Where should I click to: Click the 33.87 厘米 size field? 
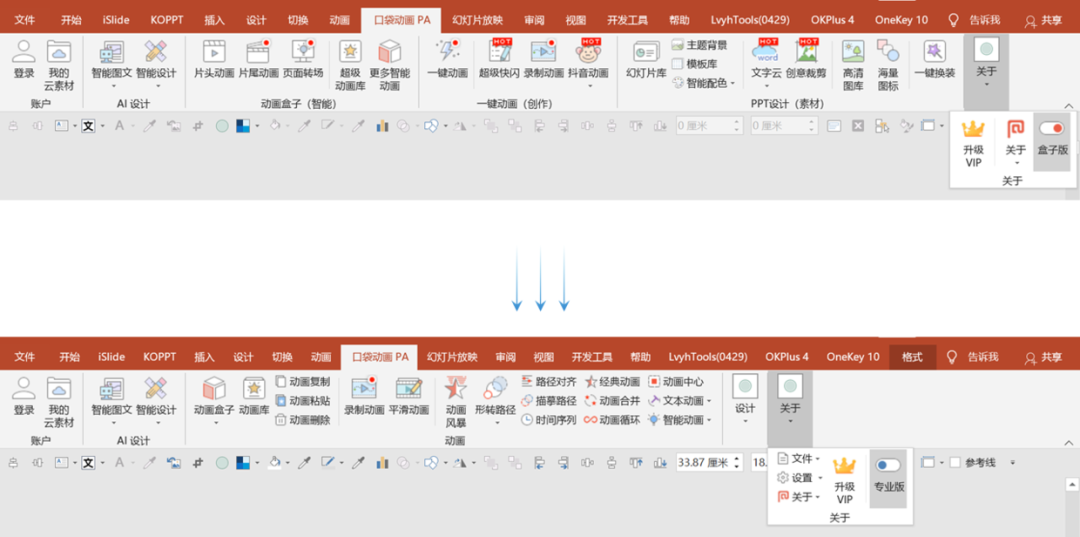pos(704,463)
